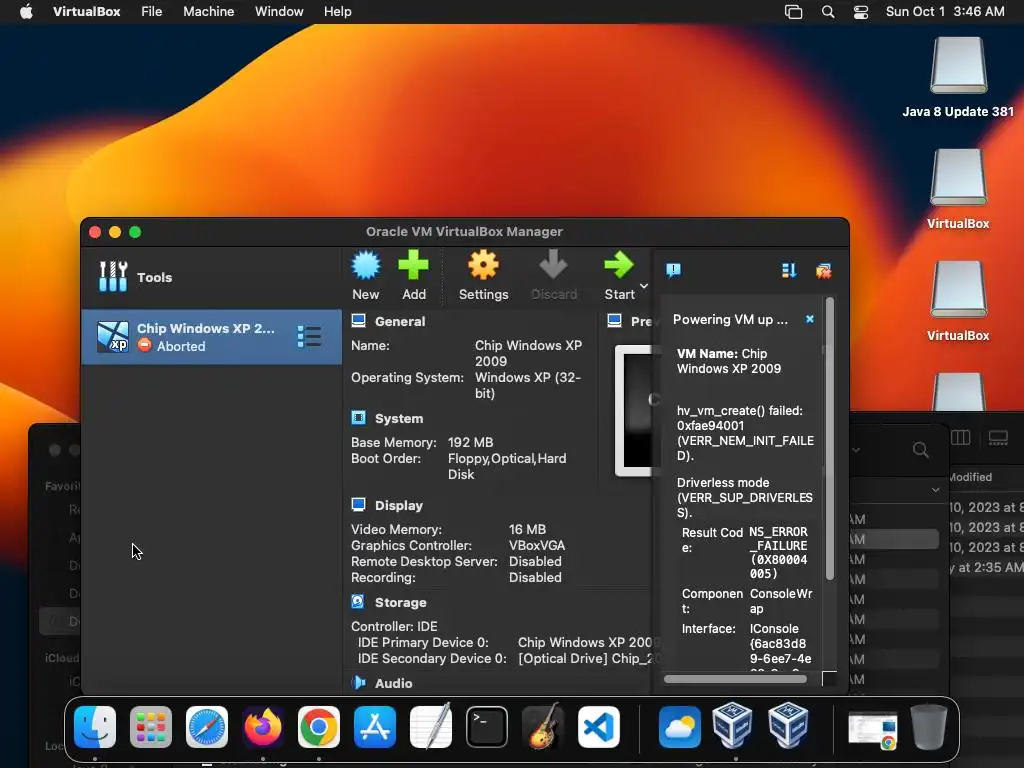Launch Safari from the Dock
1024x768 pixels.
[x=207, y=727]
